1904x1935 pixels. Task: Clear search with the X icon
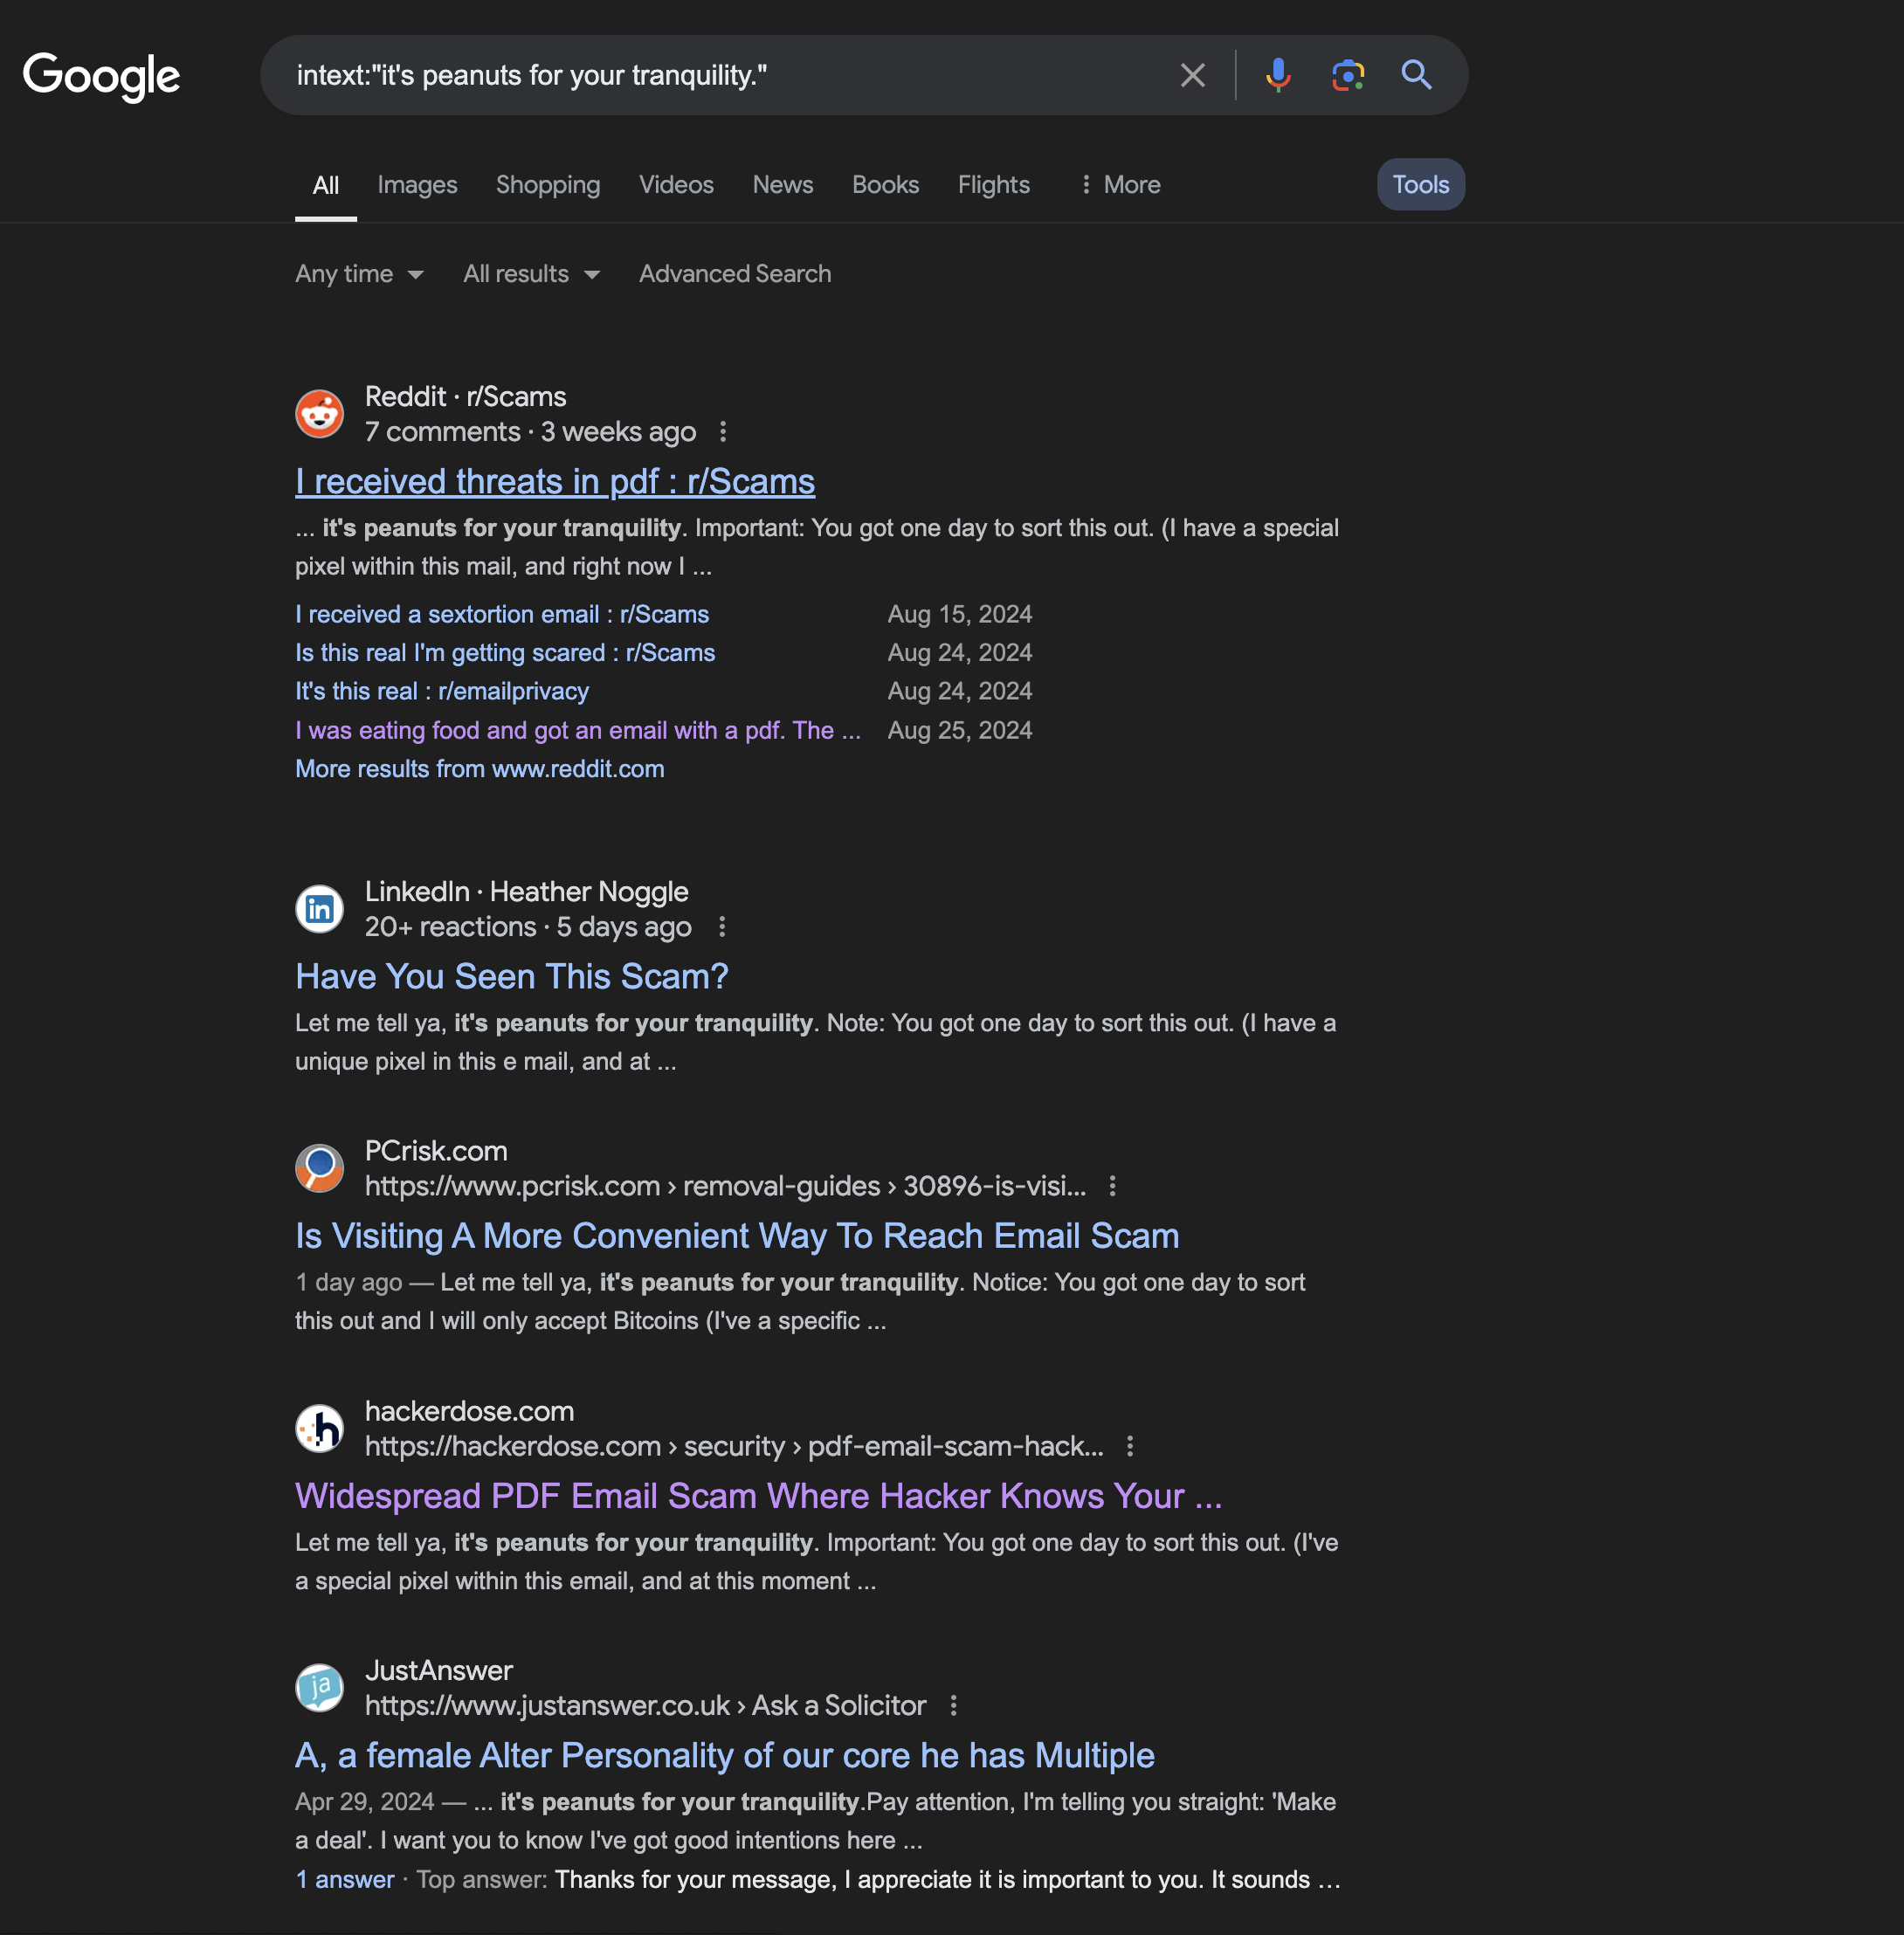tap(1192, 75)
